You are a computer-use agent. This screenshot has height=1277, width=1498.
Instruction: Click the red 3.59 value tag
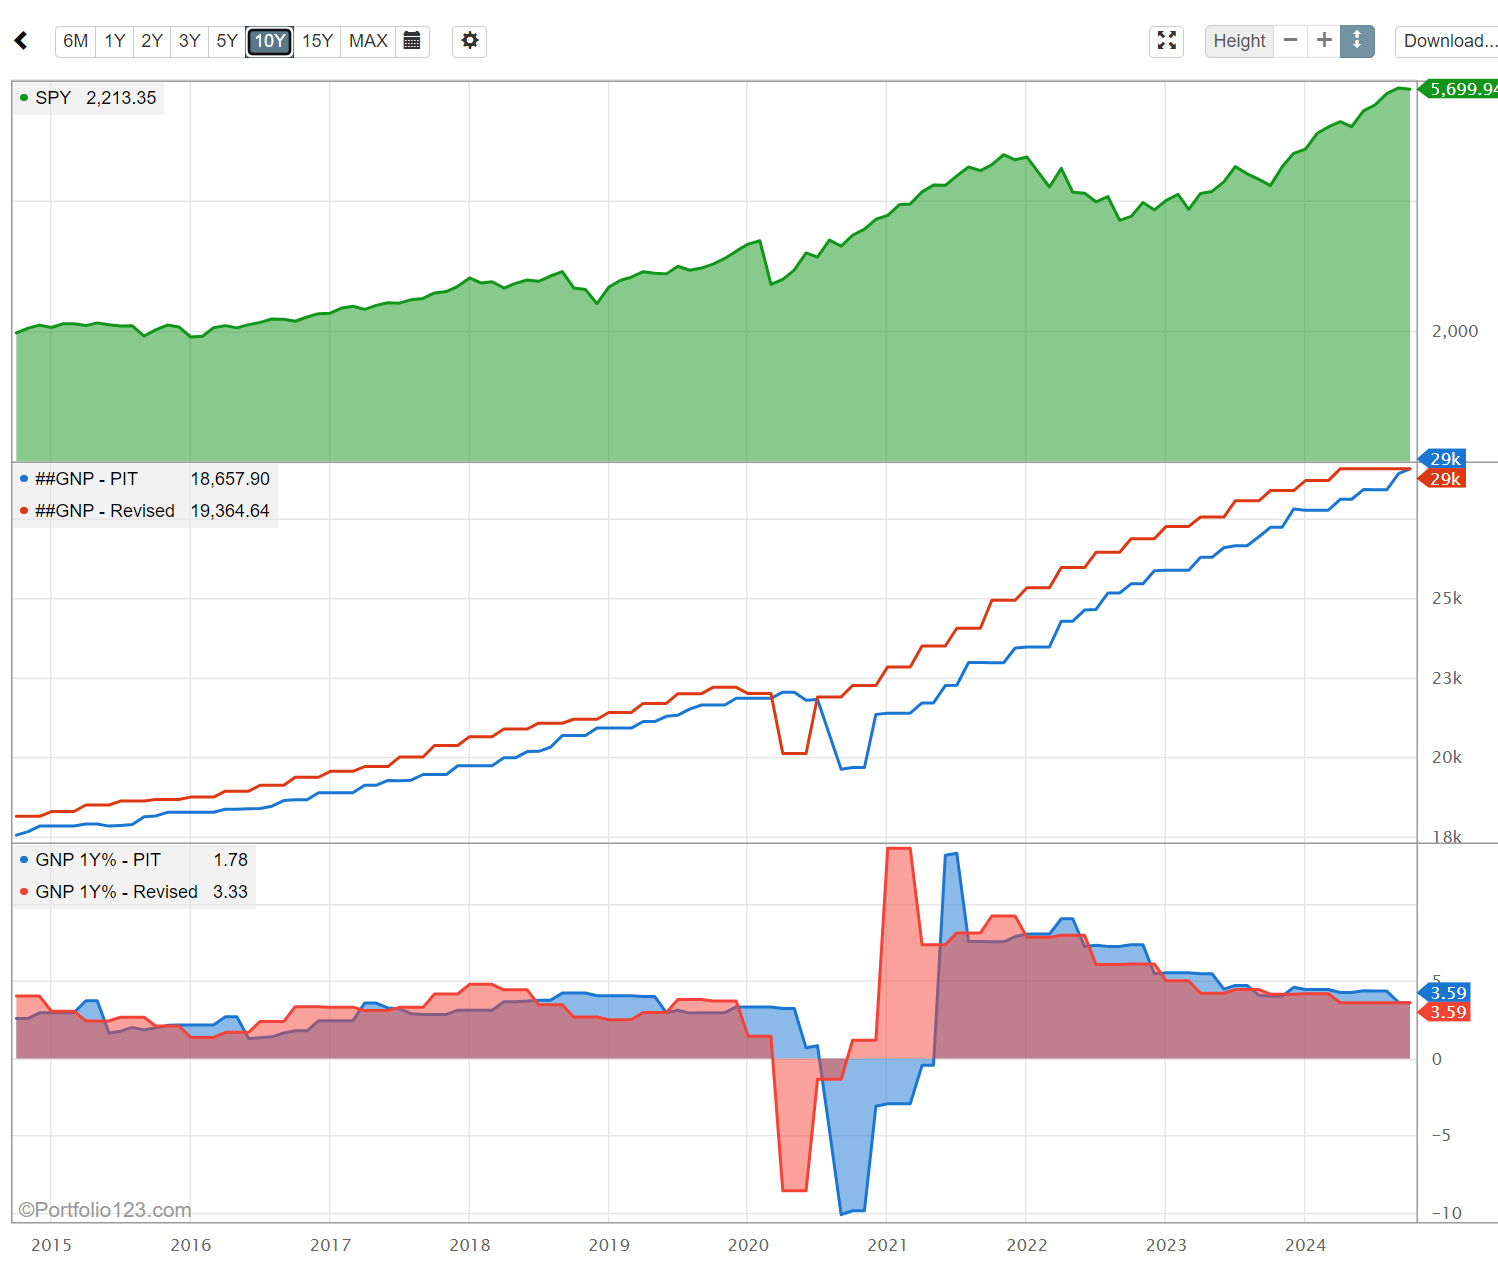(x=1445, y=1012)
